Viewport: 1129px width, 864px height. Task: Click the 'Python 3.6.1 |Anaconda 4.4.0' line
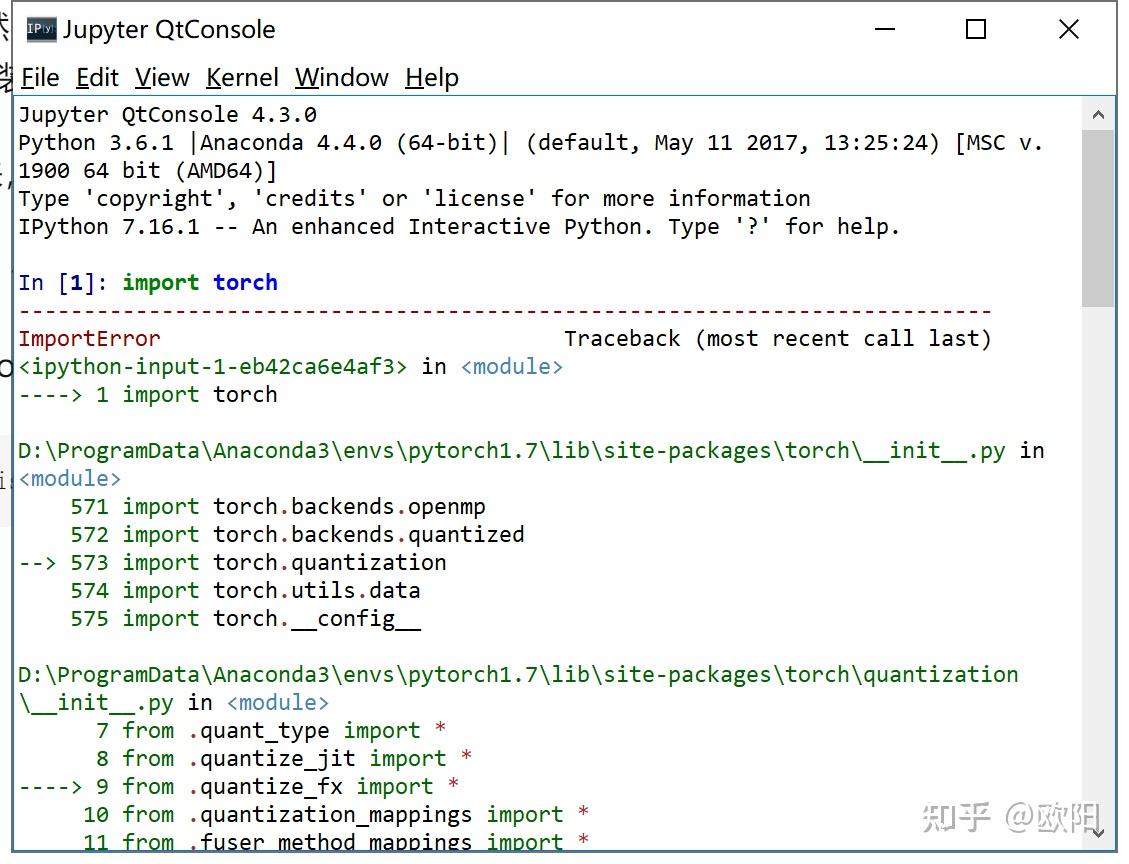[531, 143]
